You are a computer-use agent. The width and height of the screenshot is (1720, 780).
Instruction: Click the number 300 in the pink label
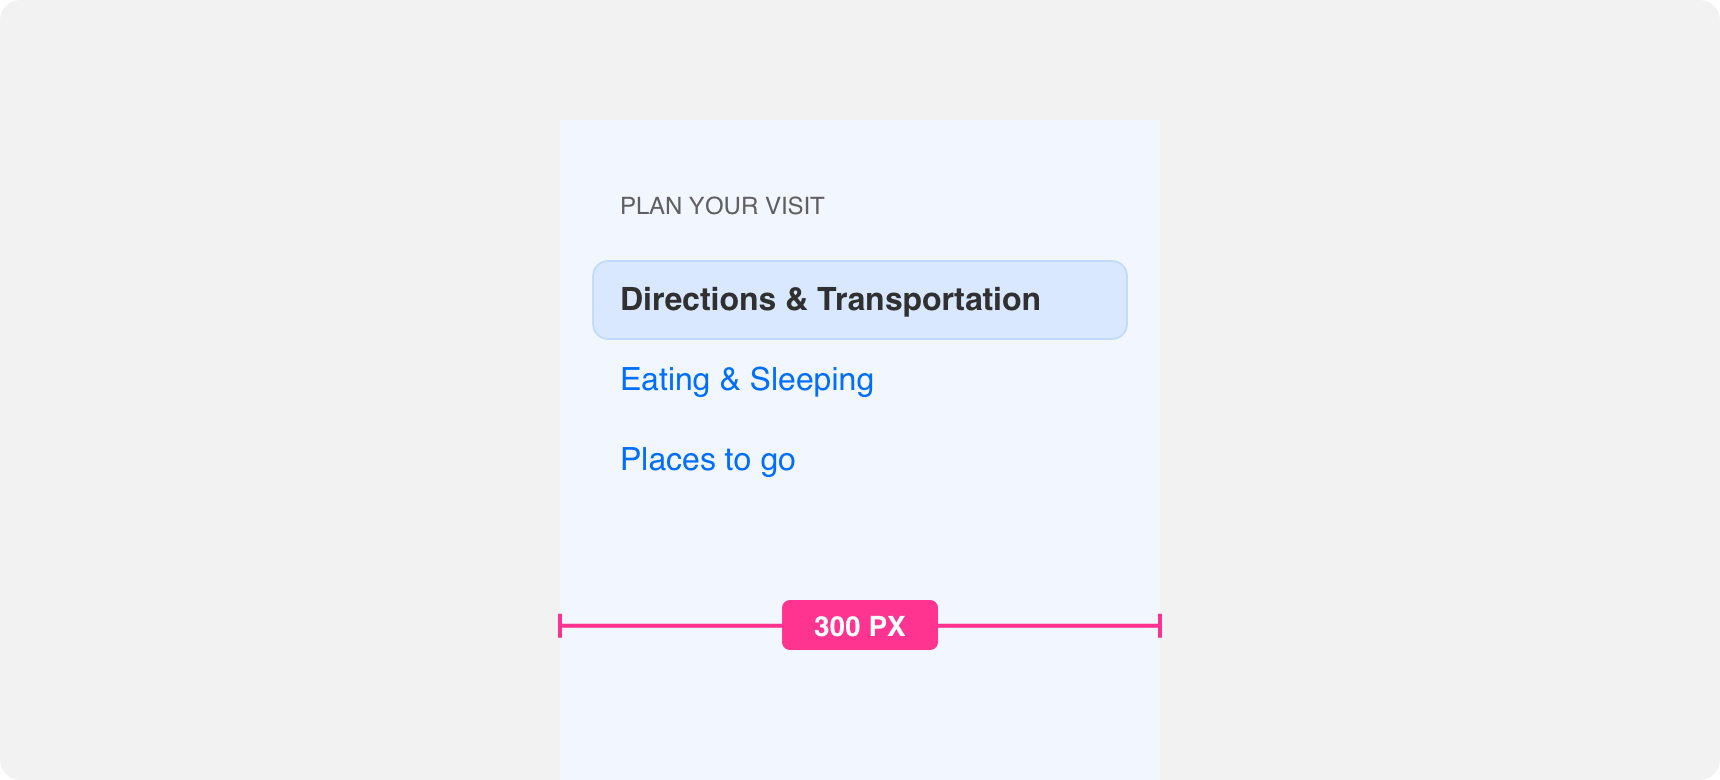tap(837, 626)
